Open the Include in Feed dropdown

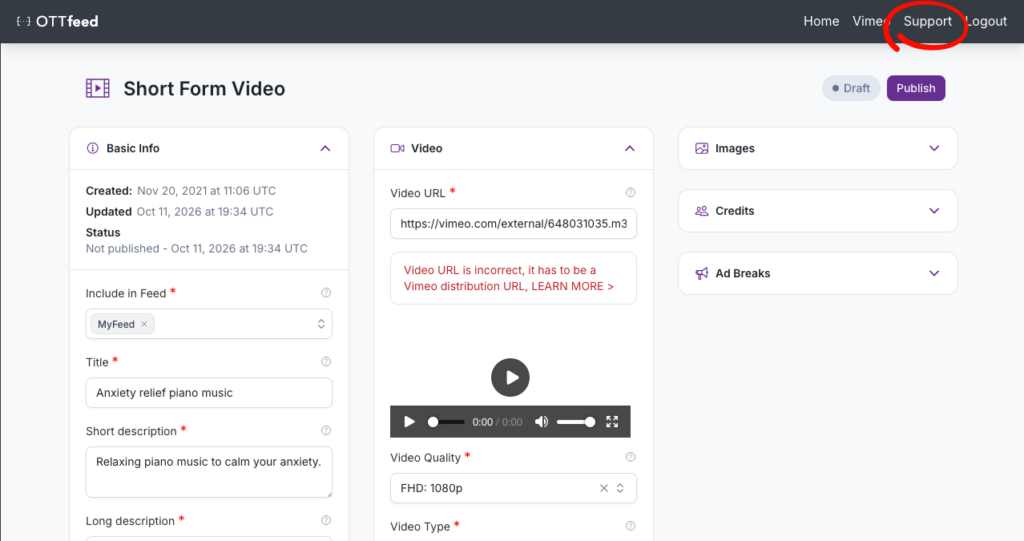point(321,324)
